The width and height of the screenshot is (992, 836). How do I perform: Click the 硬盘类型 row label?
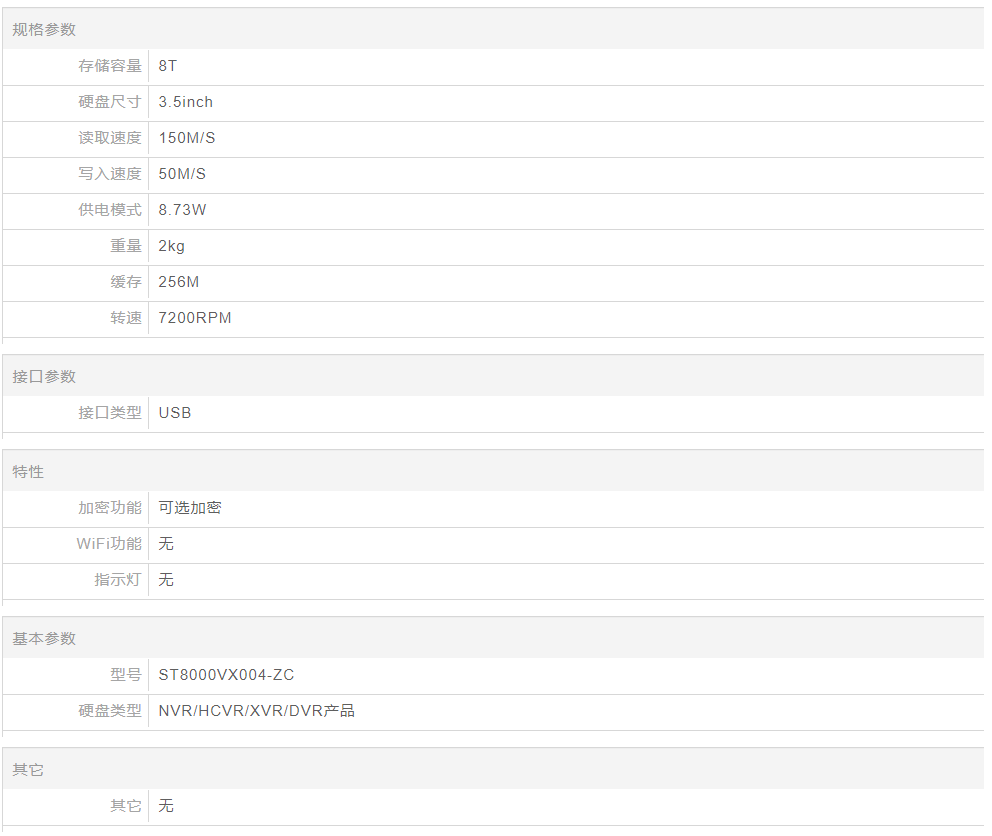[110, 711]
